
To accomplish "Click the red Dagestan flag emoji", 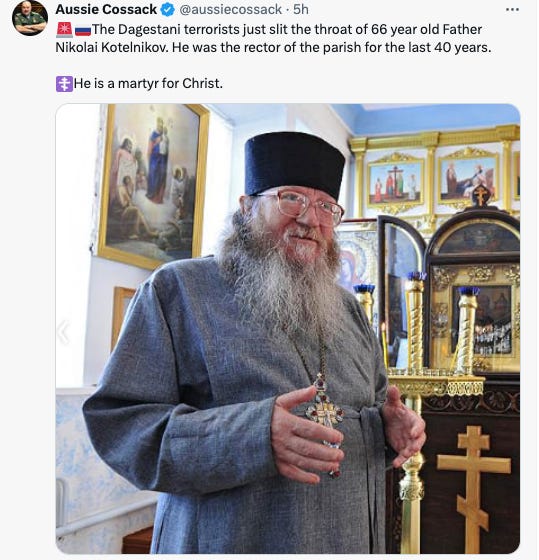I will click(65, 29).
